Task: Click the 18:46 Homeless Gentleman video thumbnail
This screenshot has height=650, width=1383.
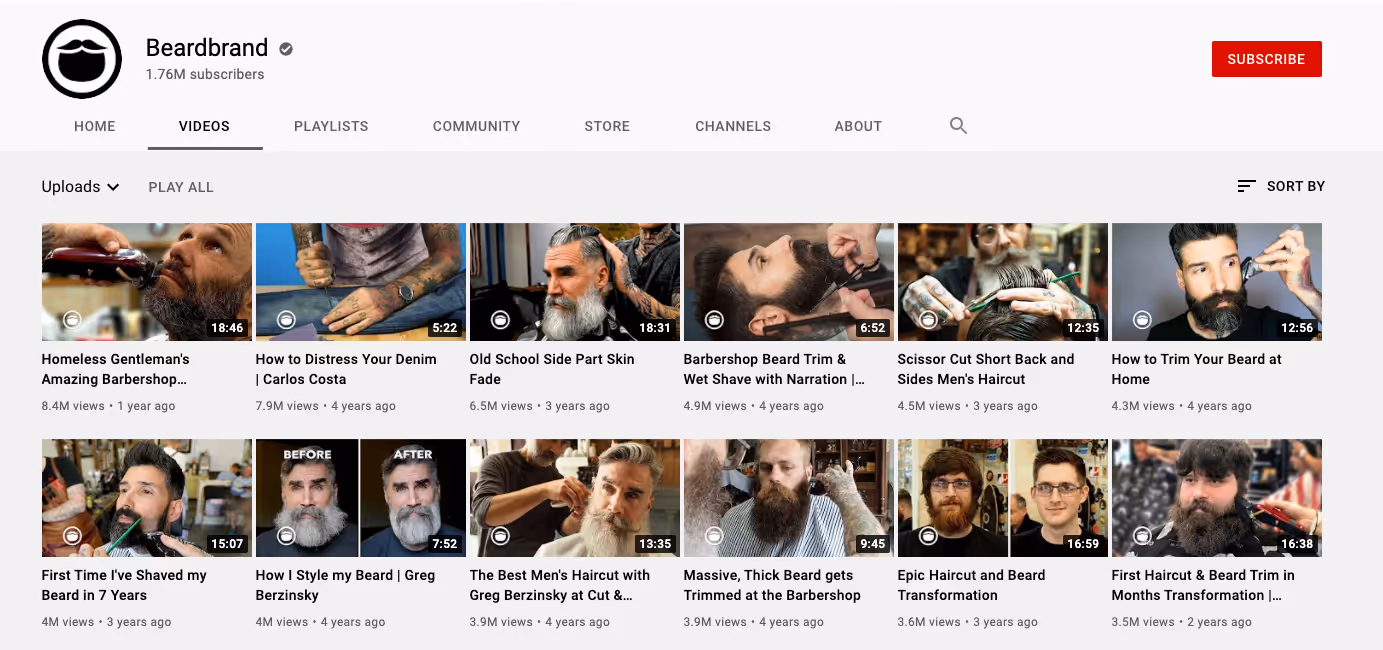Action: pyautogui.click(x=147, y=282)
